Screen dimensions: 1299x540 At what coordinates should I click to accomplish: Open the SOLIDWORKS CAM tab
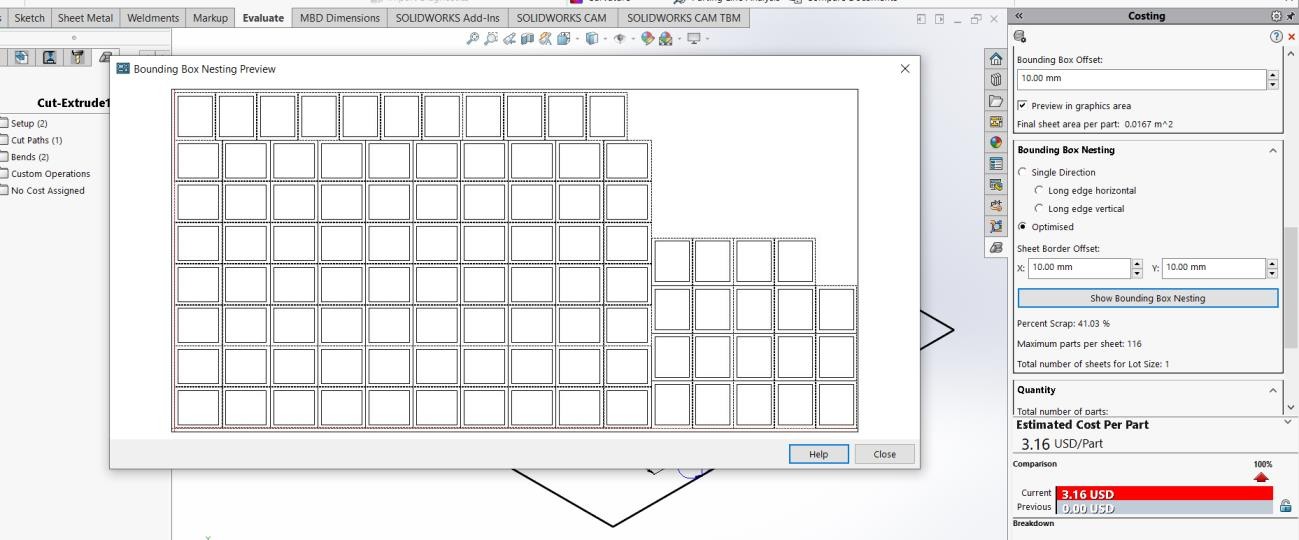561,18
